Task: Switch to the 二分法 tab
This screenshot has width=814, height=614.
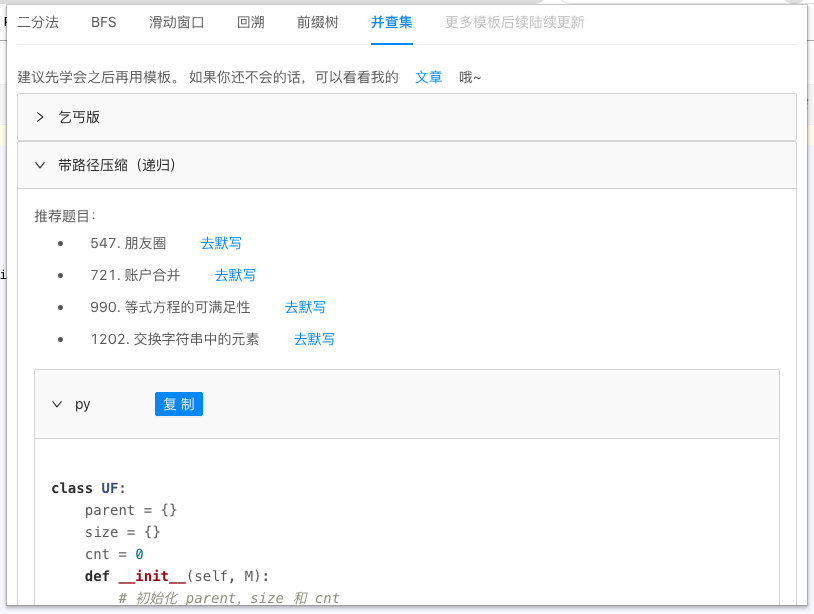Action: coord(38,22)
